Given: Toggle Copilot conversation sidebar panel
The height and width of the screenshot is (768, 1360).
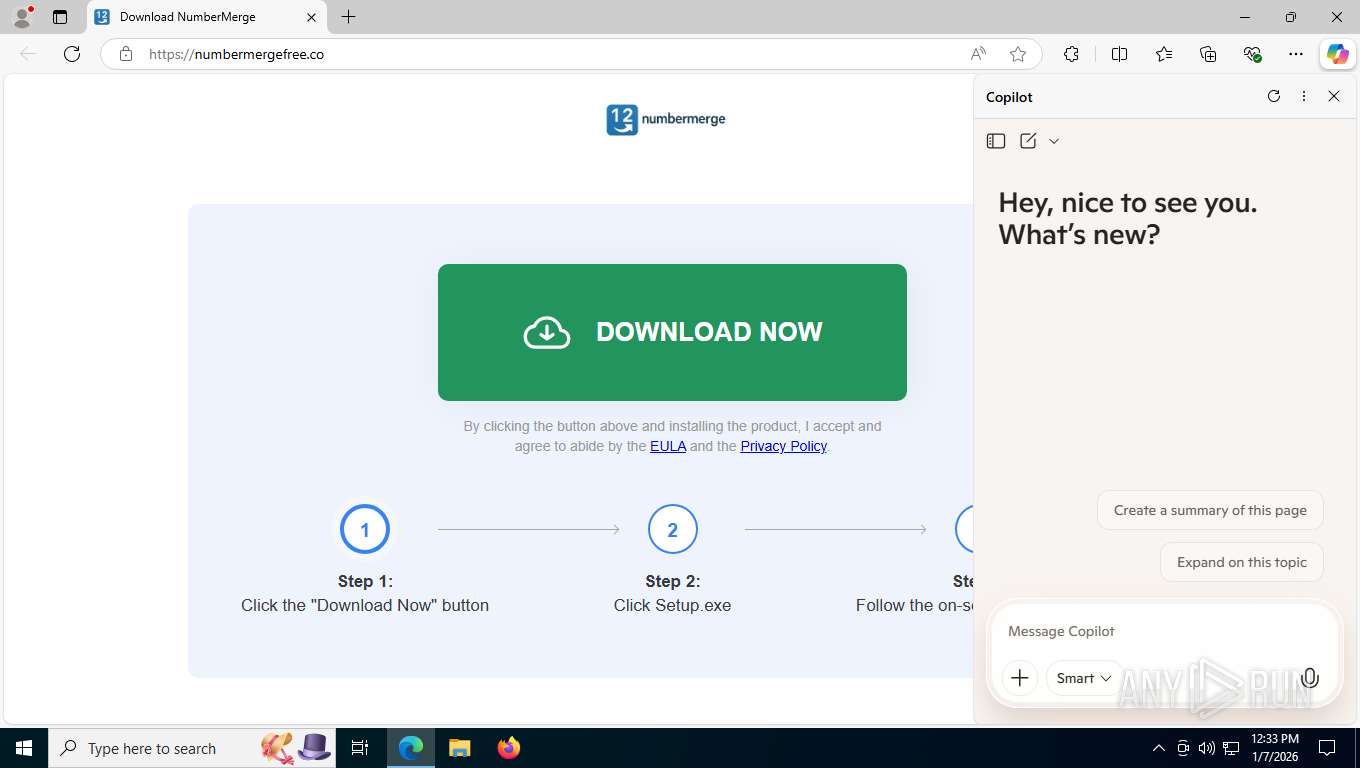Looking at the screenshot, I should click(x=995, y=141).
